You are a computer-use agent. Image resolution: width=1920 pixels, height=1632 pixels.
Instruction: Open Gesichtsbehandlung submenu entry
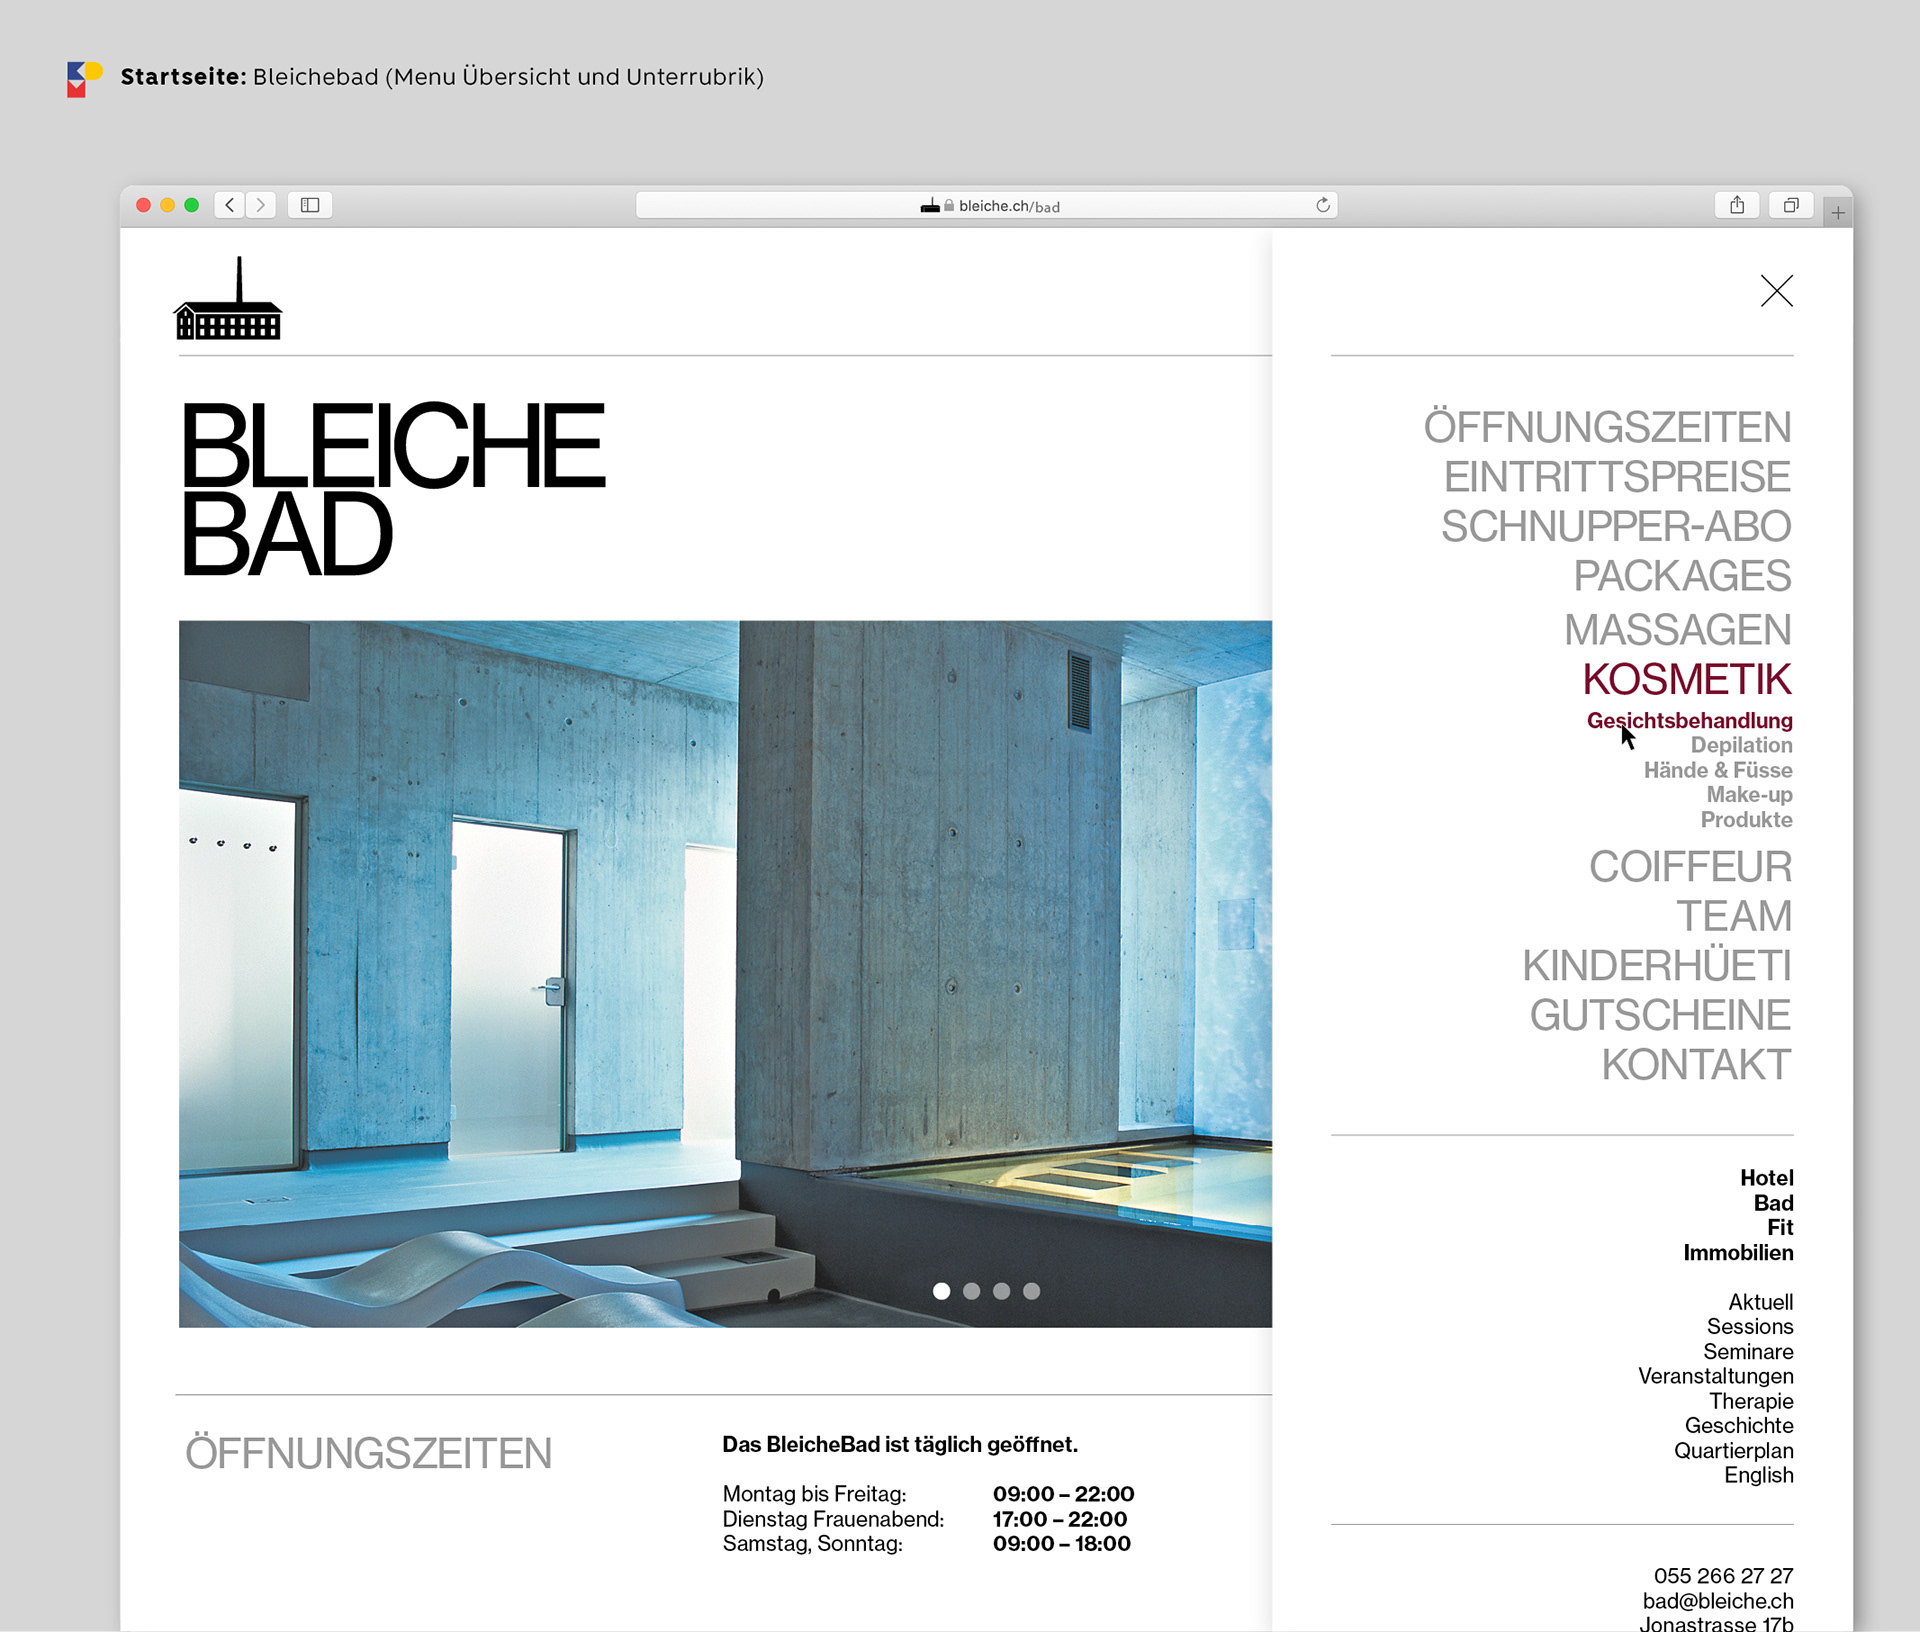tap(1689, 720)
